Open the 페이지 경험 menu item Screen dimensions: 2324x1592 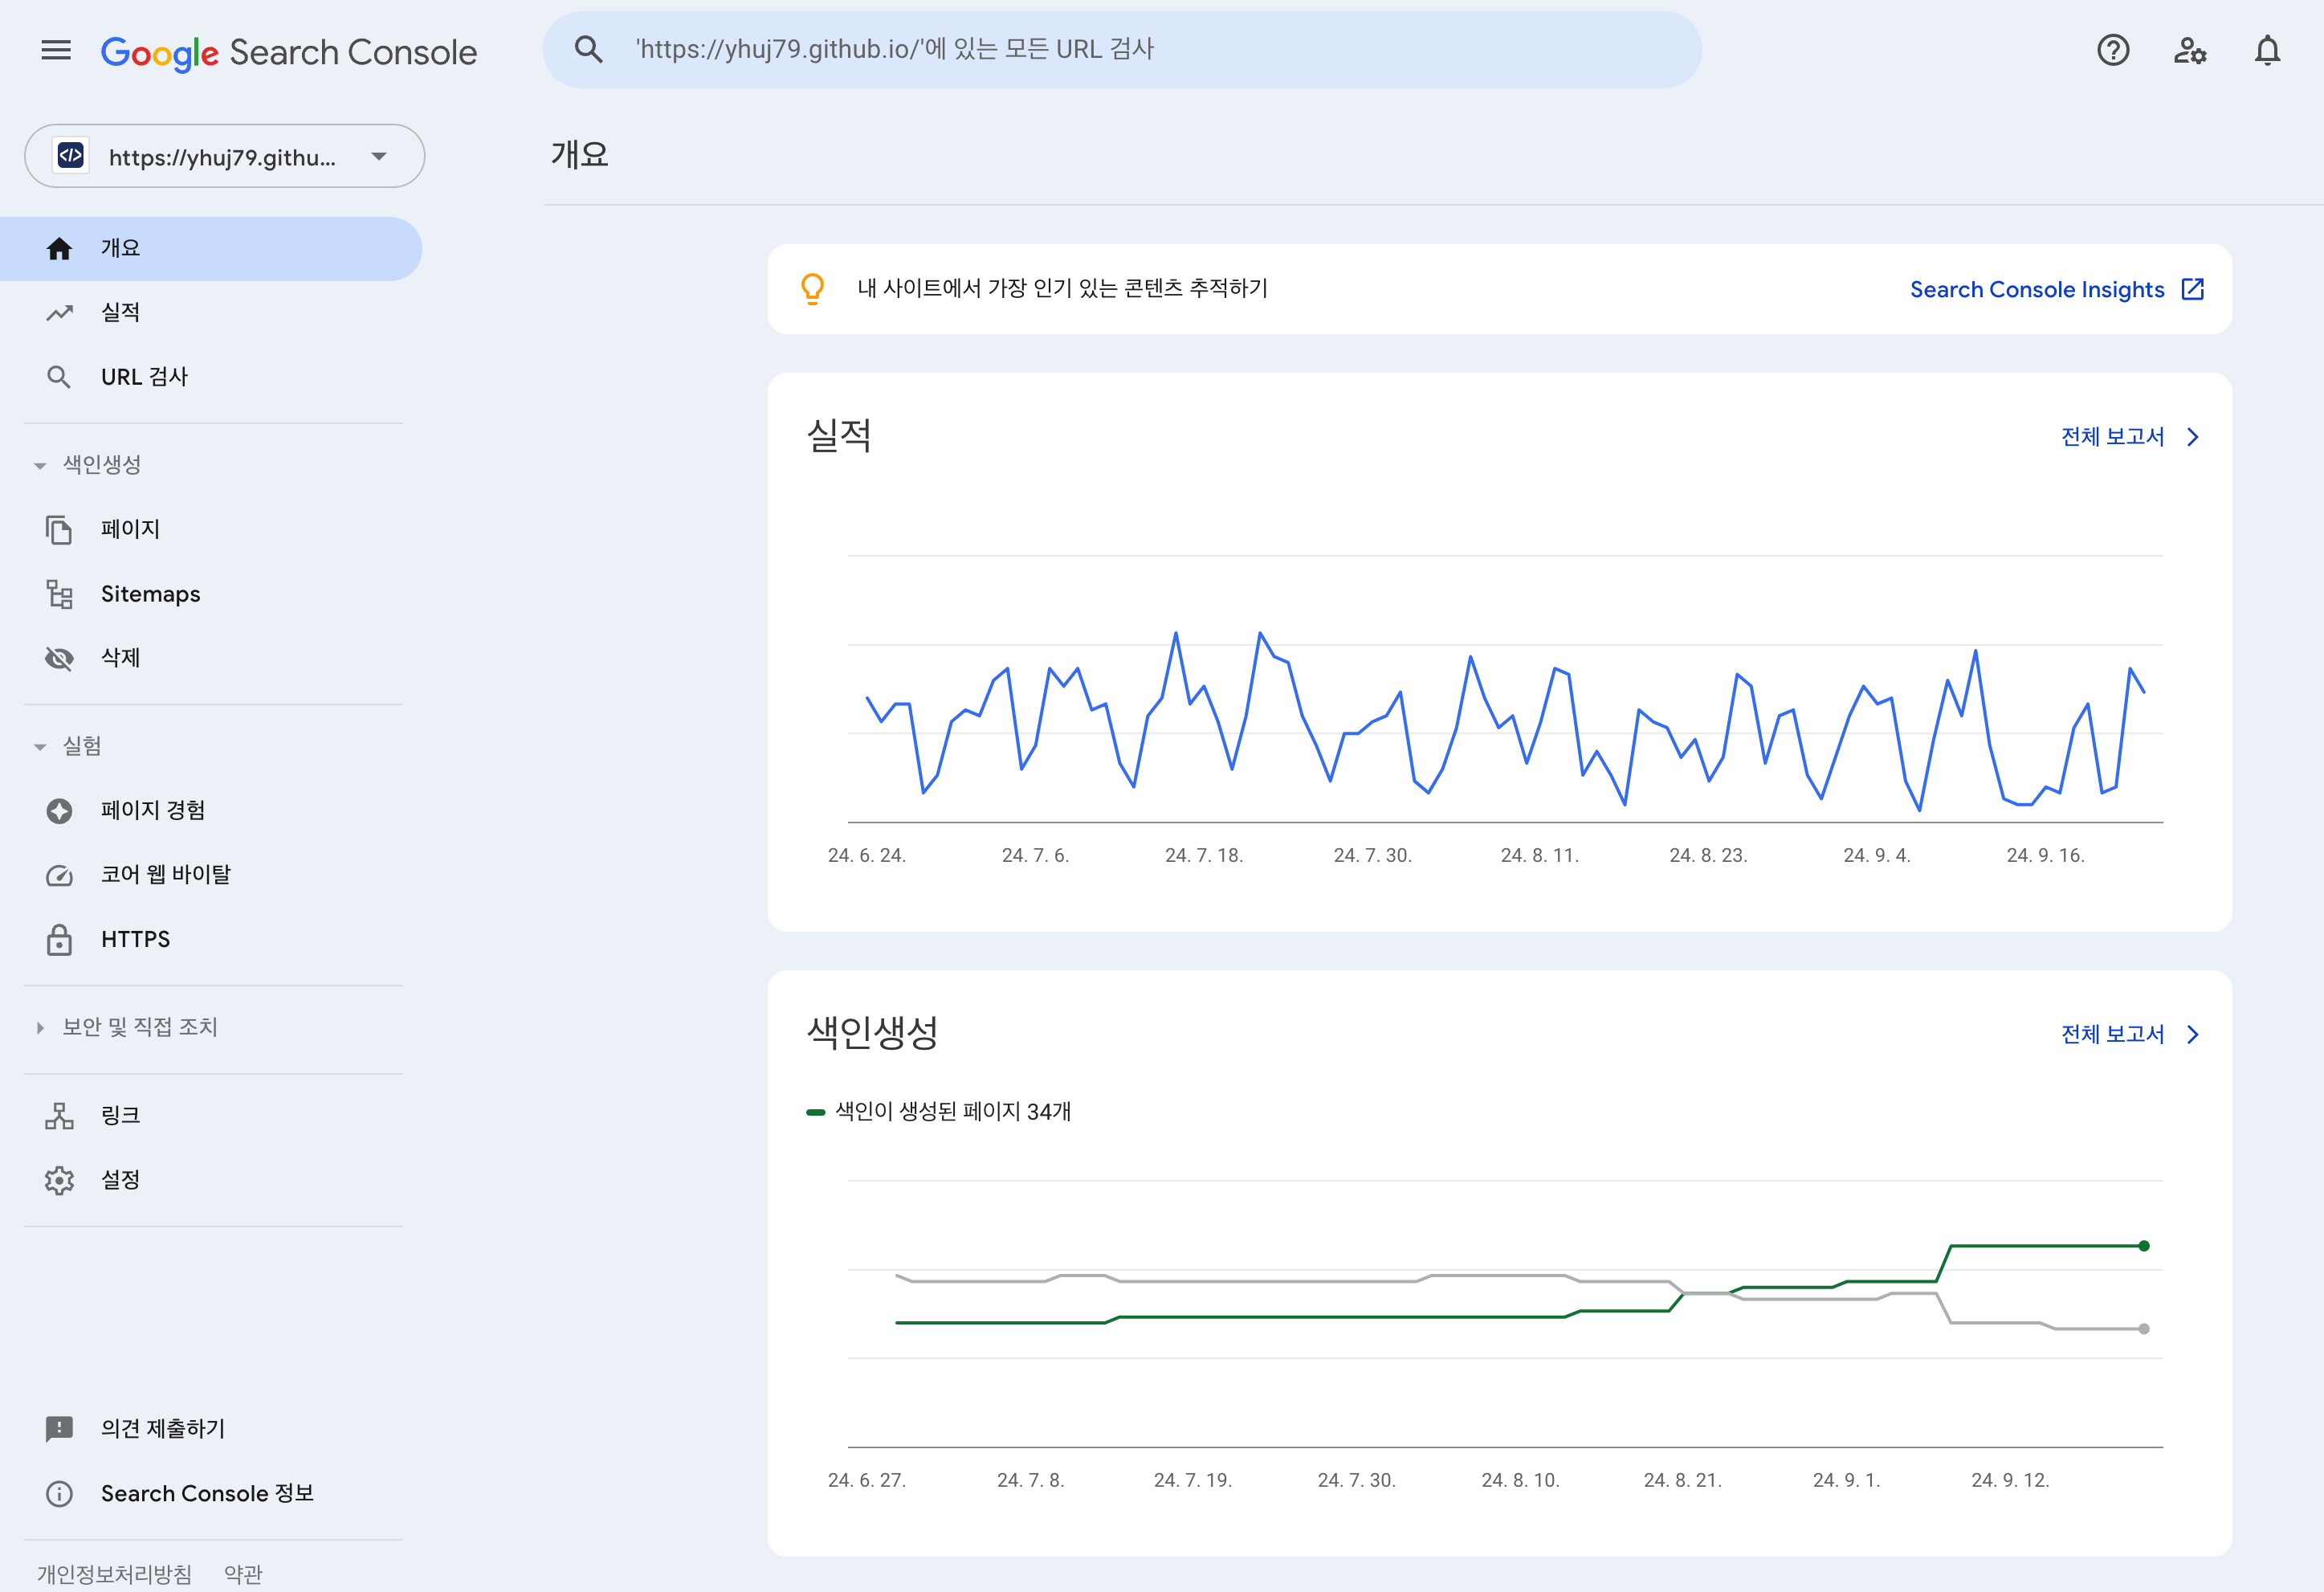152,810
